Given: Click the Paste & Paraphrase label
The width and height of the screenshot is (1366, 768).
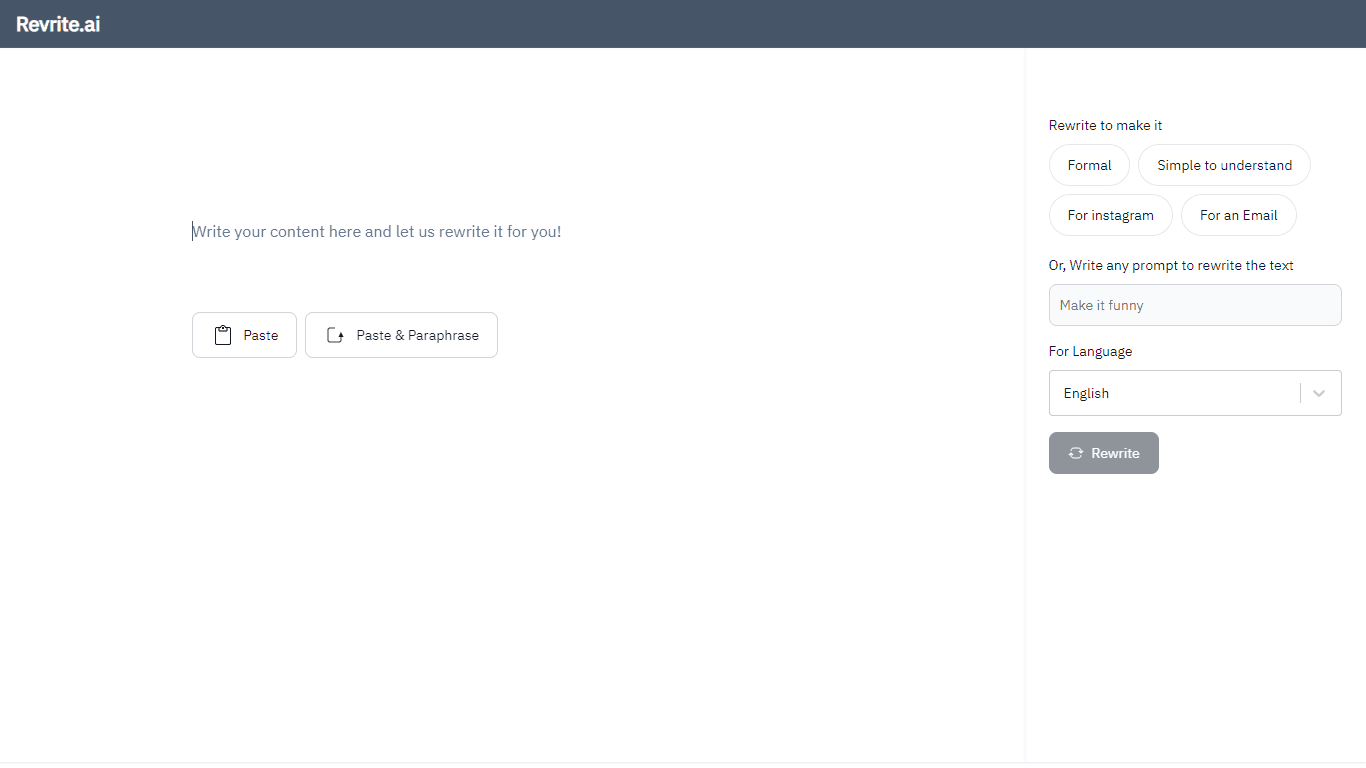Looking at the screenshot, I should [x=418, y=336].
